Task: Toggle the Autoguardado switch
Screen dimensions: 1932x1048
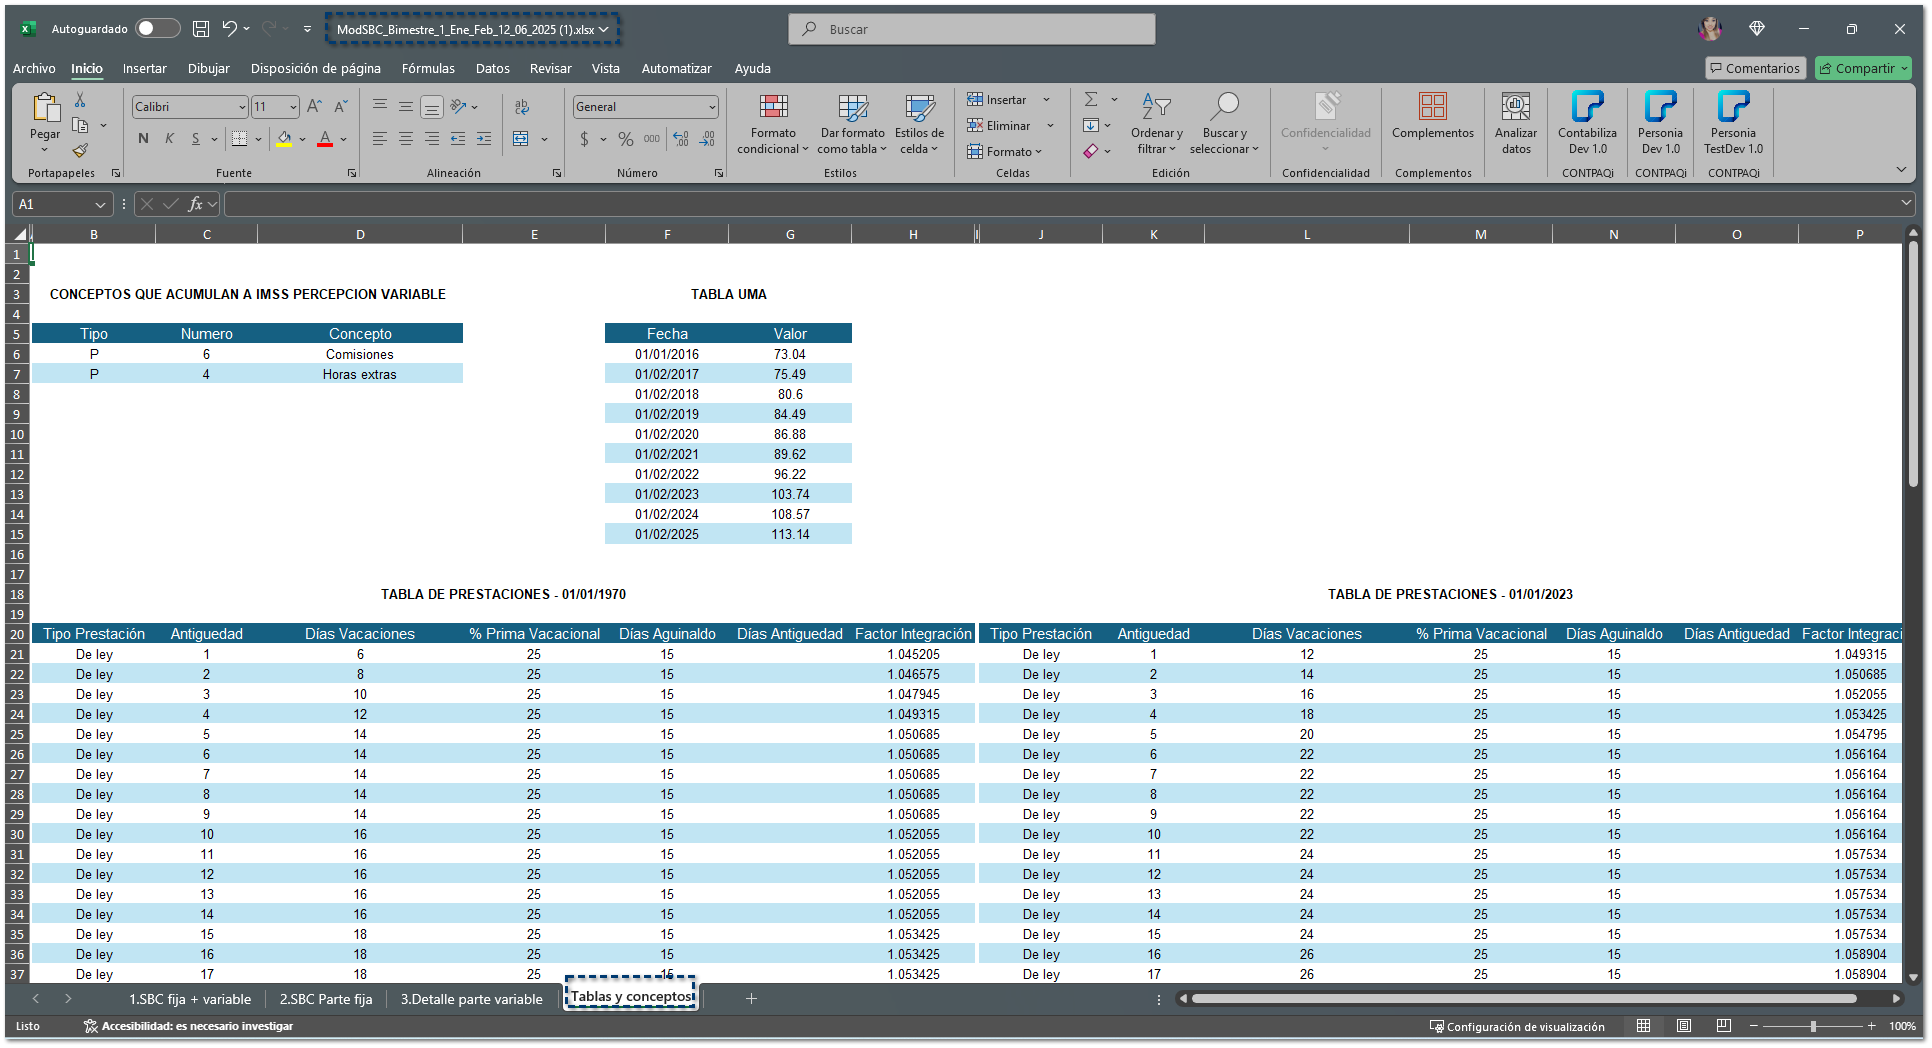Action: click(157, 29)
